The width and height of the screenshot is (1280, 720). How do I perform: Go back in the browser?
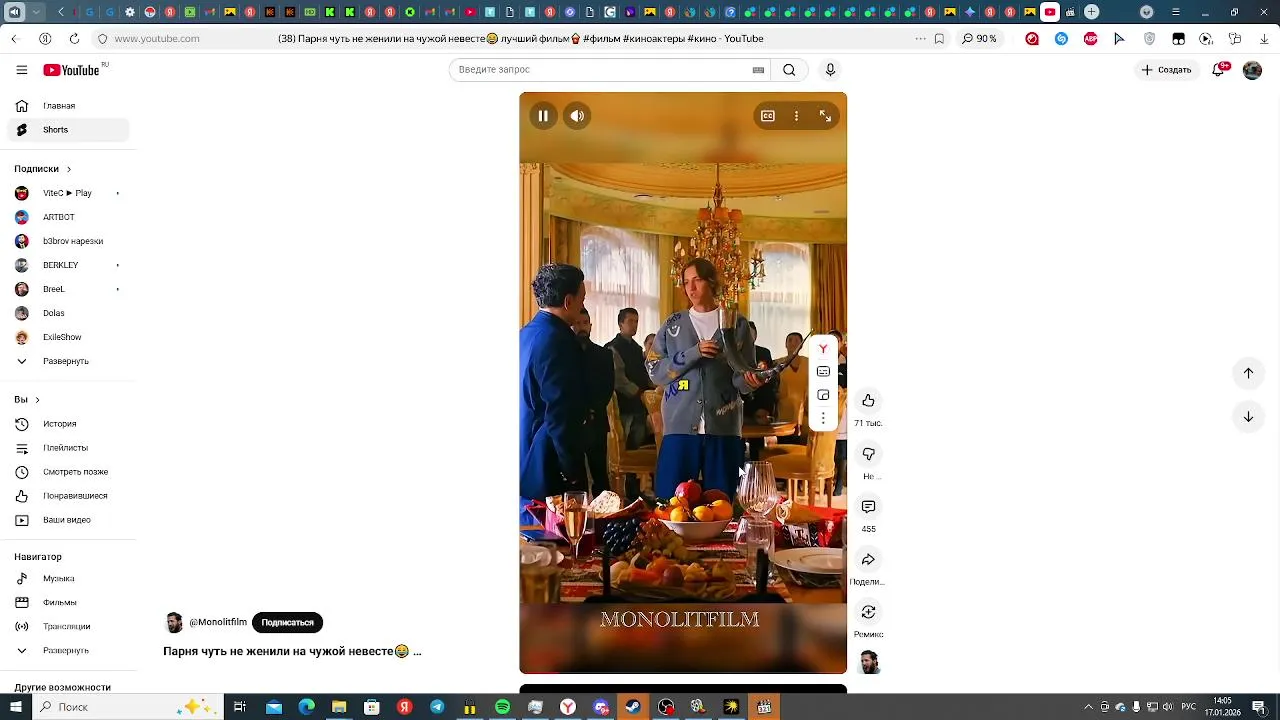[14, 39]
